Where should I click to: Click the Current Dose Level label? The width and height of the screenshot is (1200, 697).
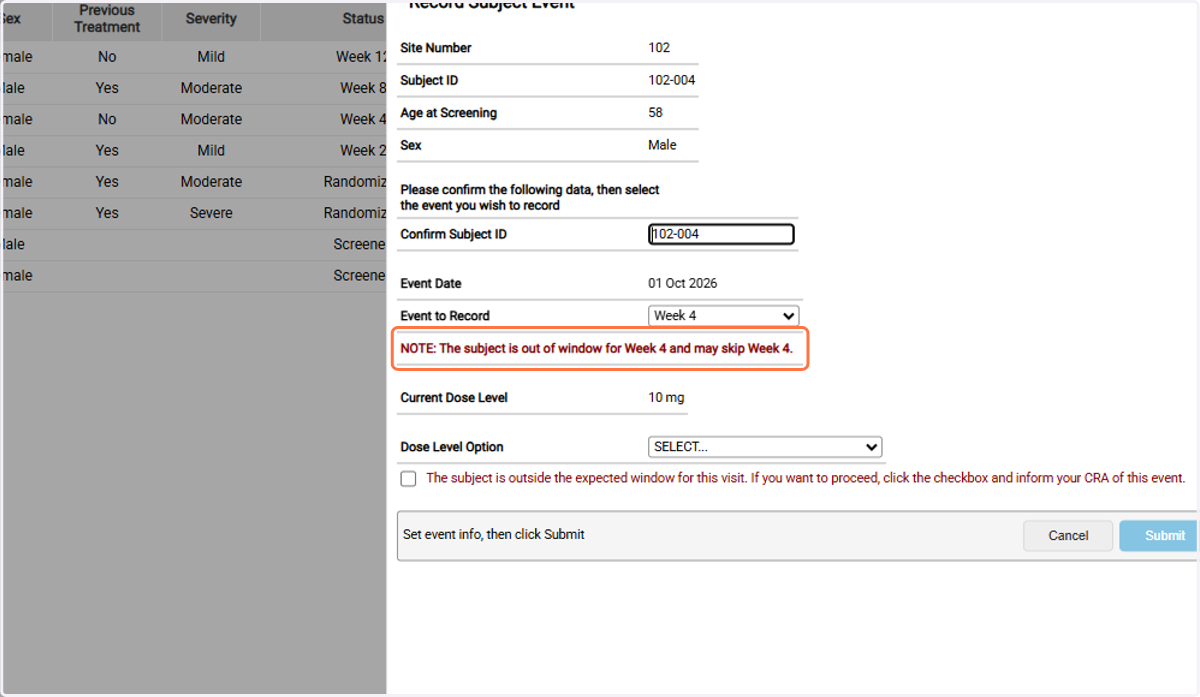(454, 398)
